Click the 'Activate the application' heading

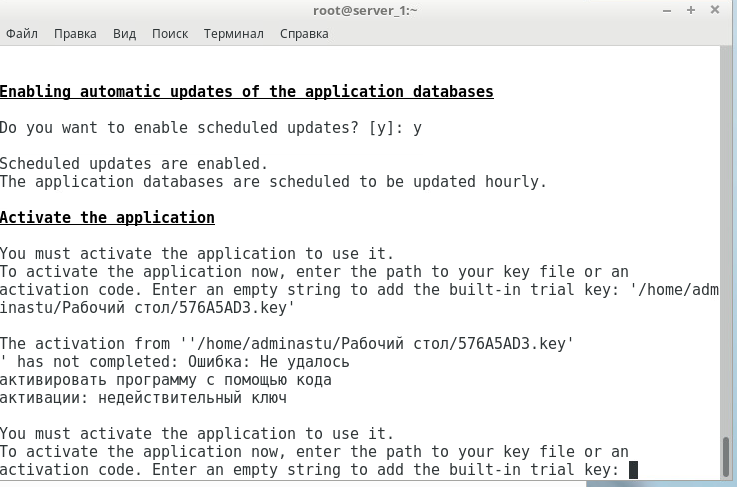[x=107, y=218]
